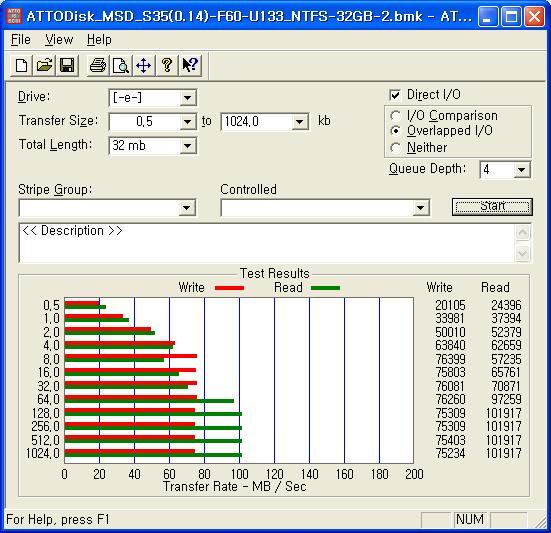551x533 pixels.
Task: Click inside the Description text box
Action: click(x=267, y=243)
